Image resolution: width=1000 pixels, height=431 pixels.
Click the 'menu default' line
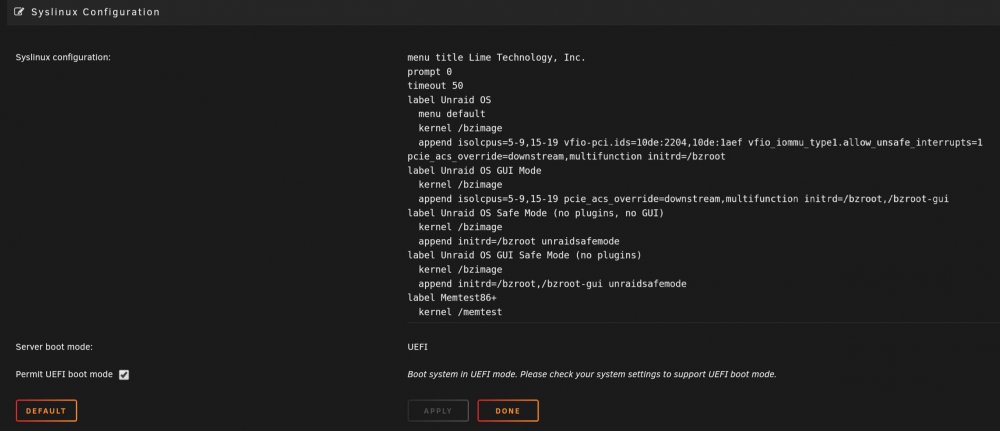[x=452, y=114]
